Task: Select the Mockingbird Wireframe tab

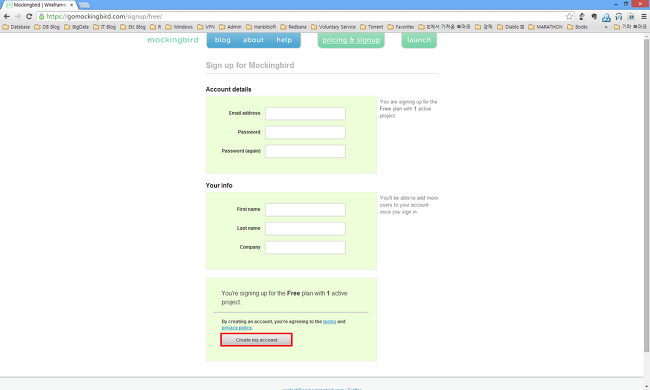Action: point(39,5)
